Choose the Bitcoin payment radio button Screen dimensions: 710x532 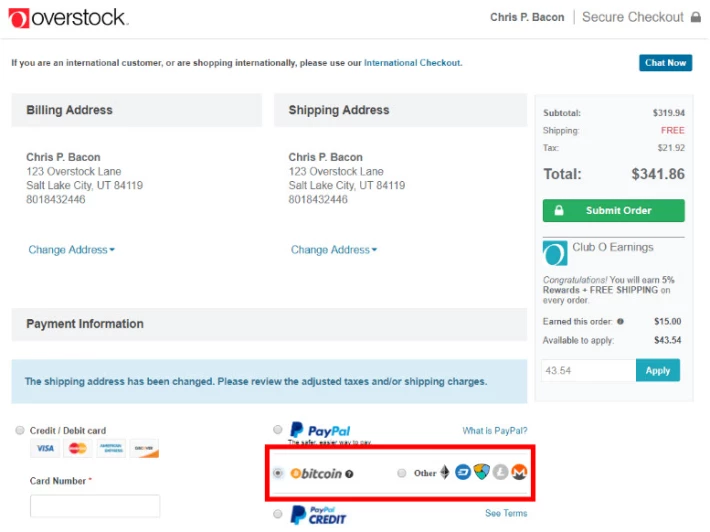[x=278, y=472]
